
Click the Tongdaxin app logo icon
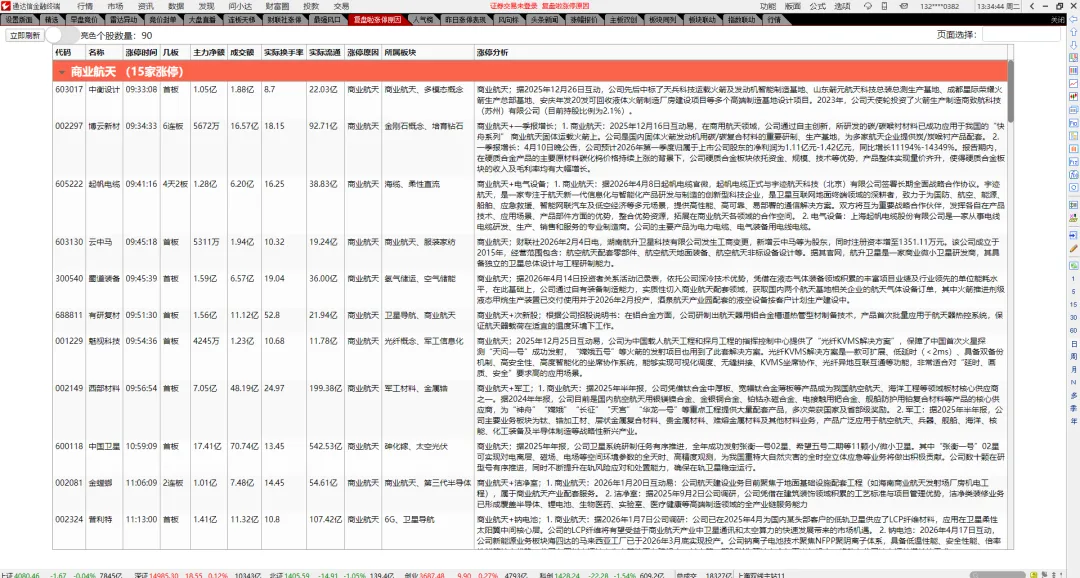click(x=6, y=6)
